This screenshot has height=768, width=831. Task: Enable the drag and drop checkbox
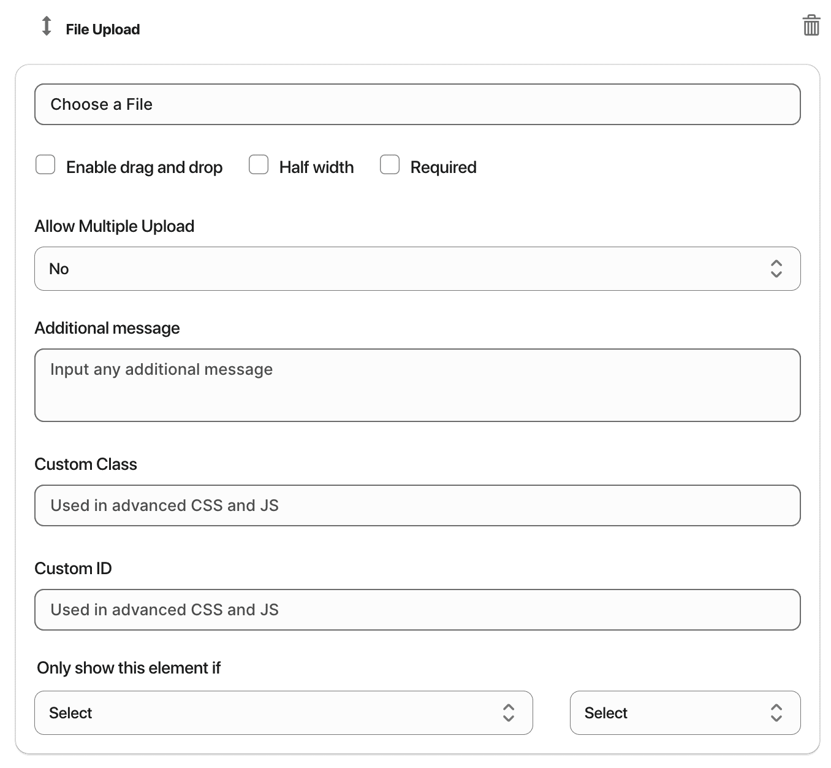(x=45, y=165)
